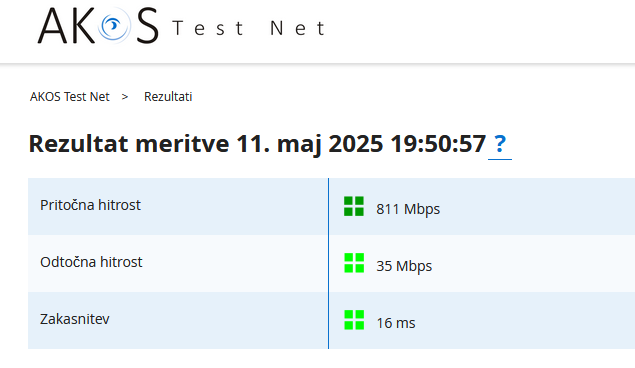635x368 pixels.
Task: Select the Rezultati breadcrumb item
Action: tap(168, 97)
